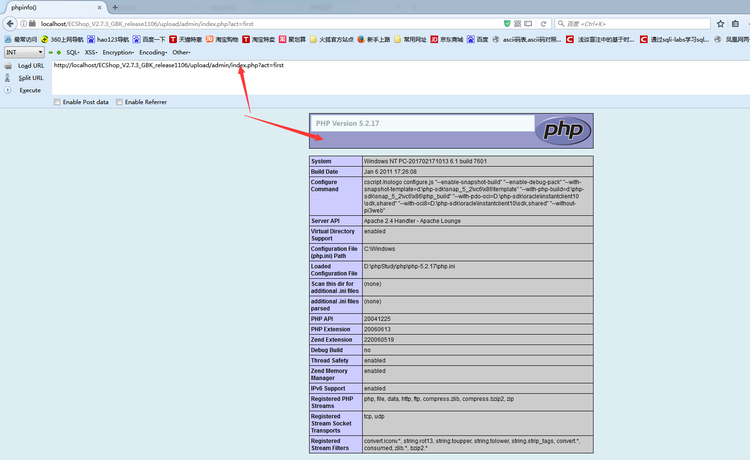Click the browser back button
Screen dimensions: 750x460
tap(12, 22)
